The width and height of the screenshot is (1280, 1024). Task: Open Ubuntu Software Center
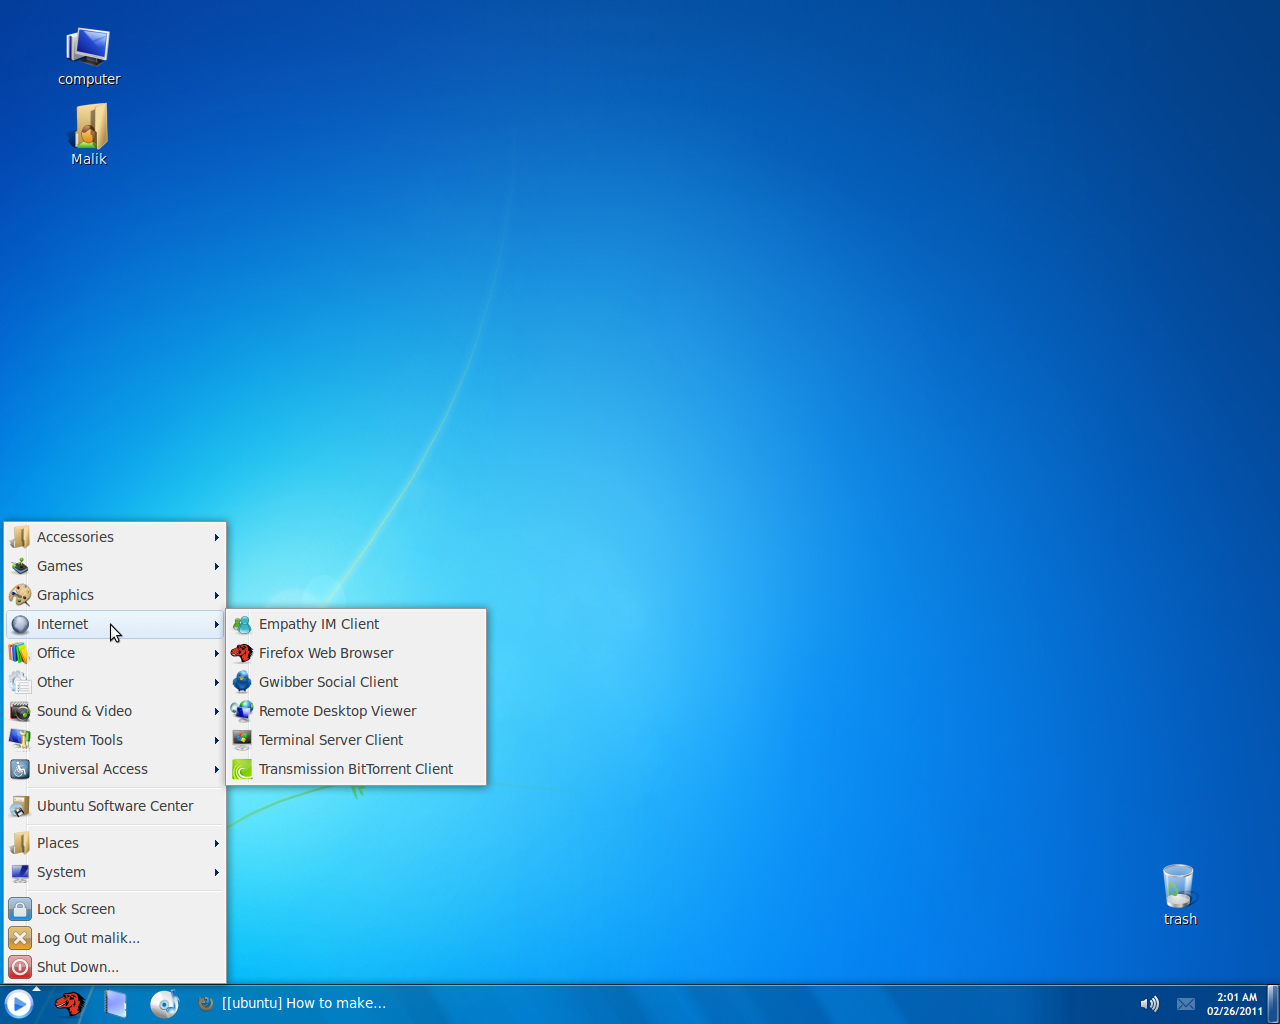point(115,805)
